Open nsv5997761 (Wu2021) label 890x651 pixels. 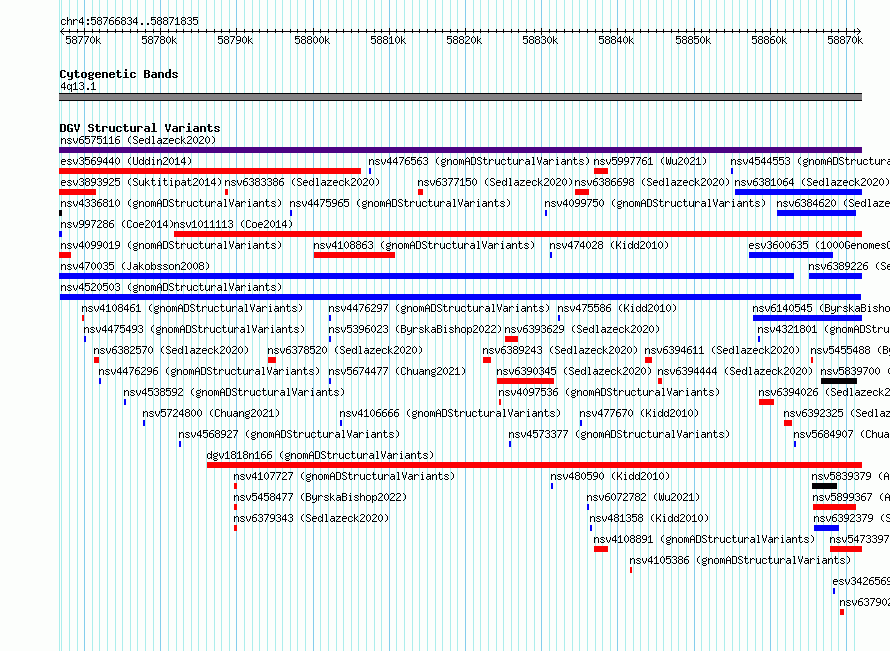650,161
